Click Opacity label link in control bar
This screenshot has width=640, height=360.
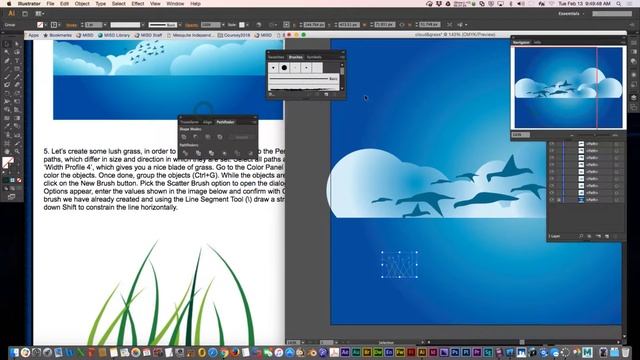point(191,25)
